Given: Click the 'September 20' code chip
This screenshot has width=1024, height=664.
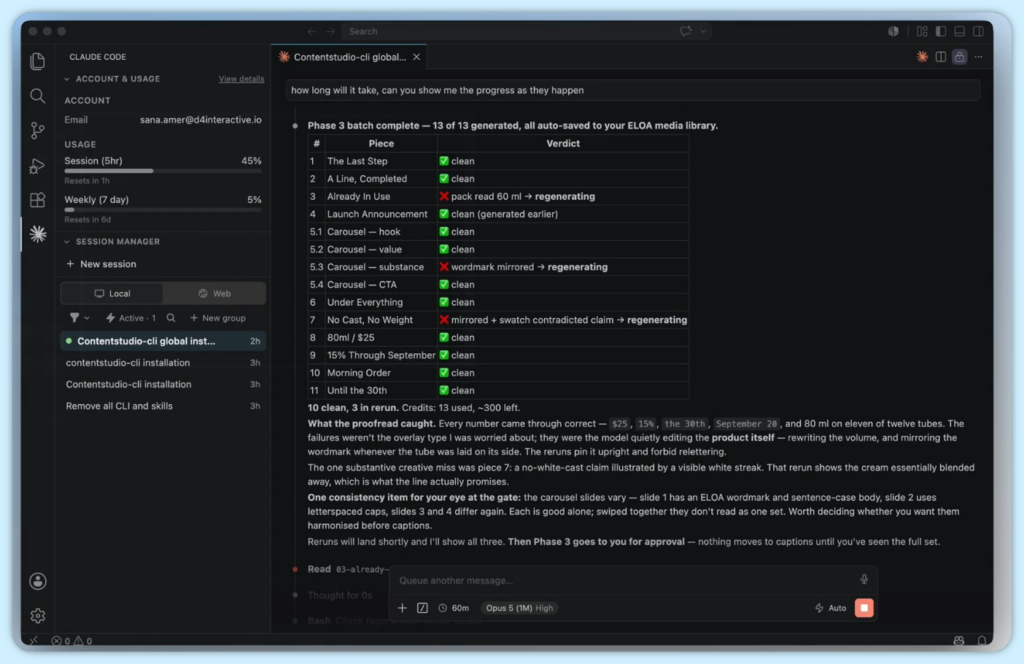Looking at the screenshot, I should click(746, 424).
